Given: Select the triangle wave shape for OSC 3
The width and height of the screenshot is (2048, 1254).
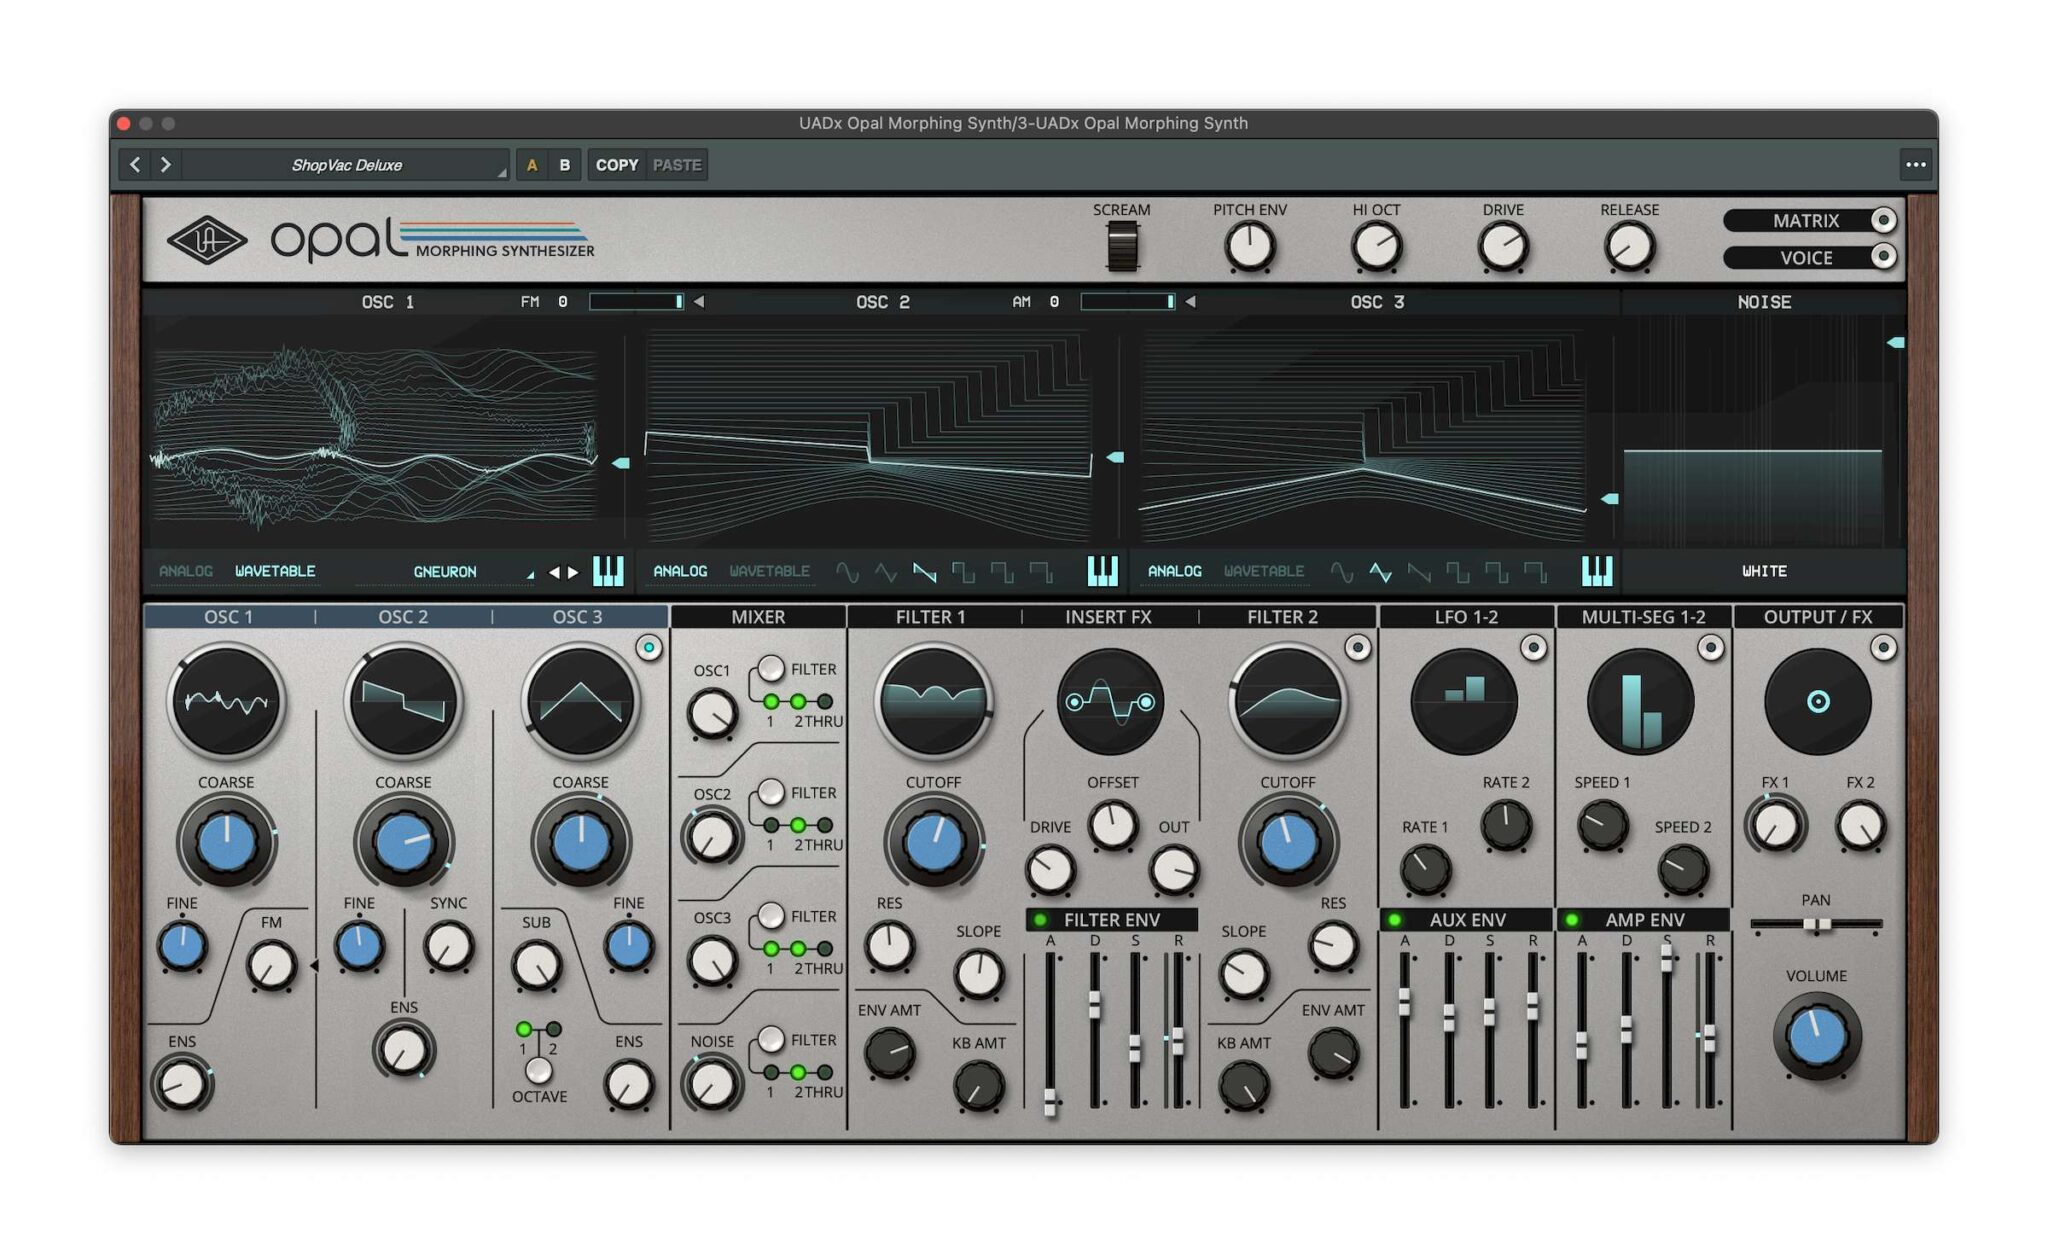Looking at the screenshot, I should [x=1382, y=571].
